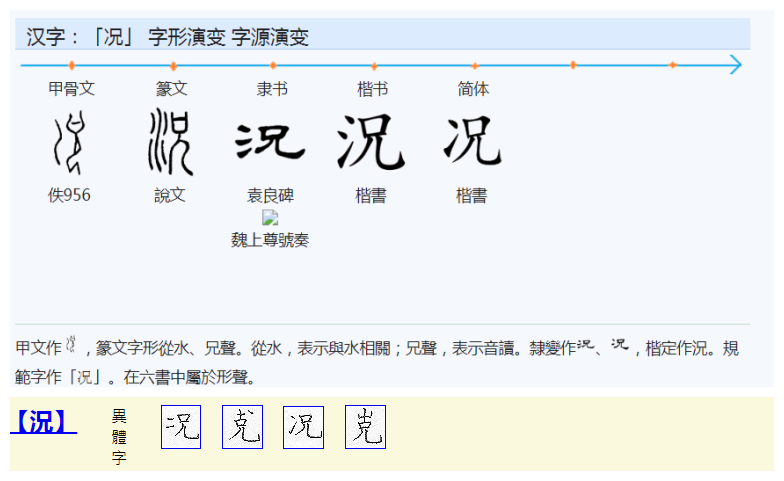Click the source label 袁良碑

[x=270, y=196]
